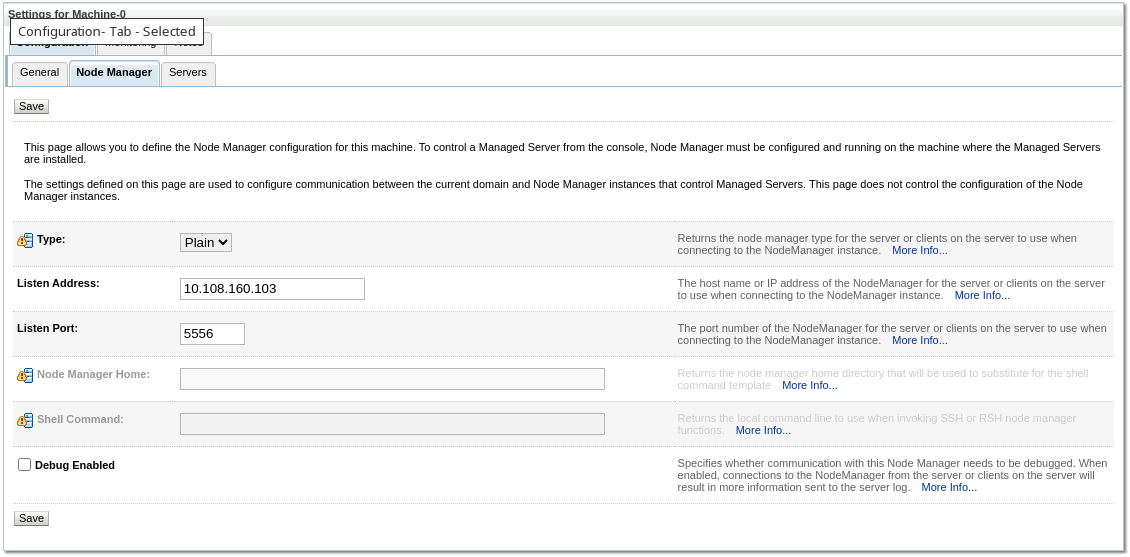1130x557 pixels.
Task: Open More Info link for Listen Port
Action: click(920, 340)
